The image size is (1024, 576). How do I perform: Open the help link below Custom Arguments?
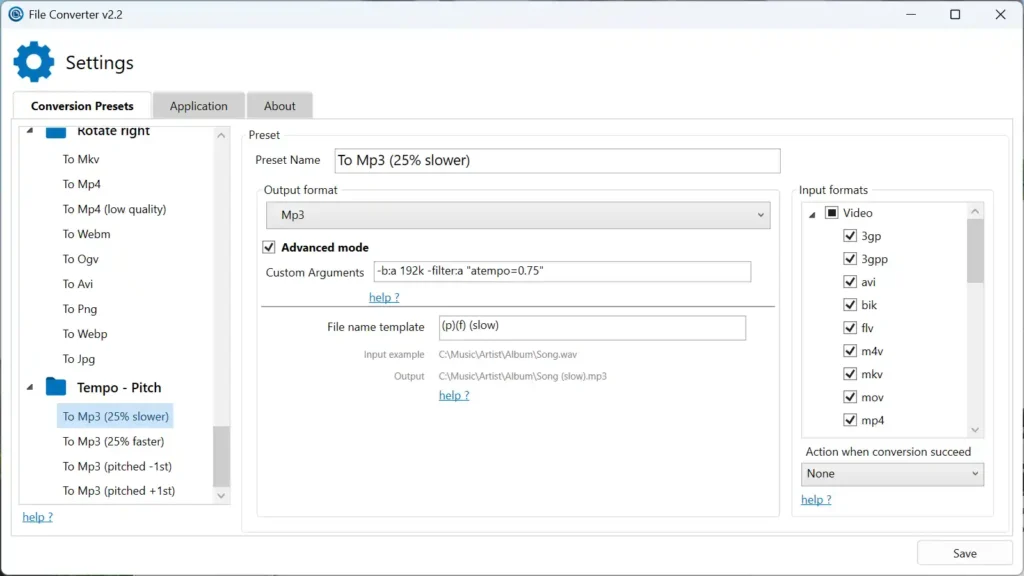pos(384,297)
